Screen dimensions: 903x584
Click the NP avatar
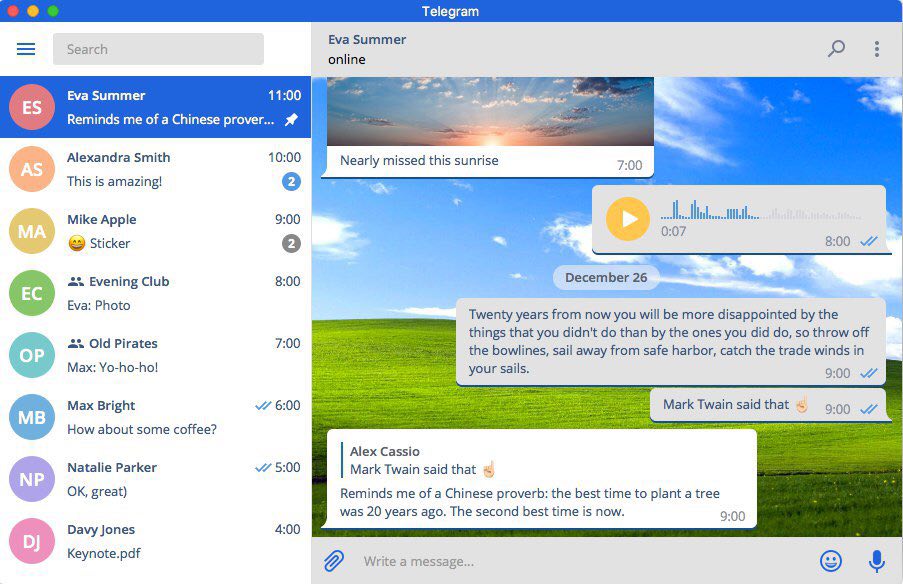click(32, 479)
